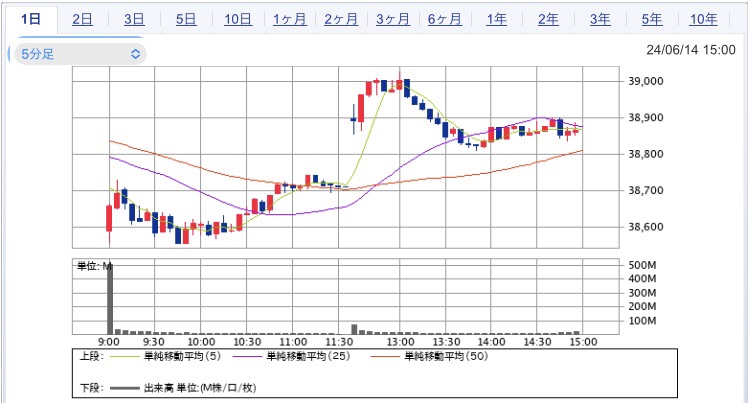Click the green line swatch for 単純移動平均(5)
The height and width of the screenshot is (403, 750).
pos(125,357)
